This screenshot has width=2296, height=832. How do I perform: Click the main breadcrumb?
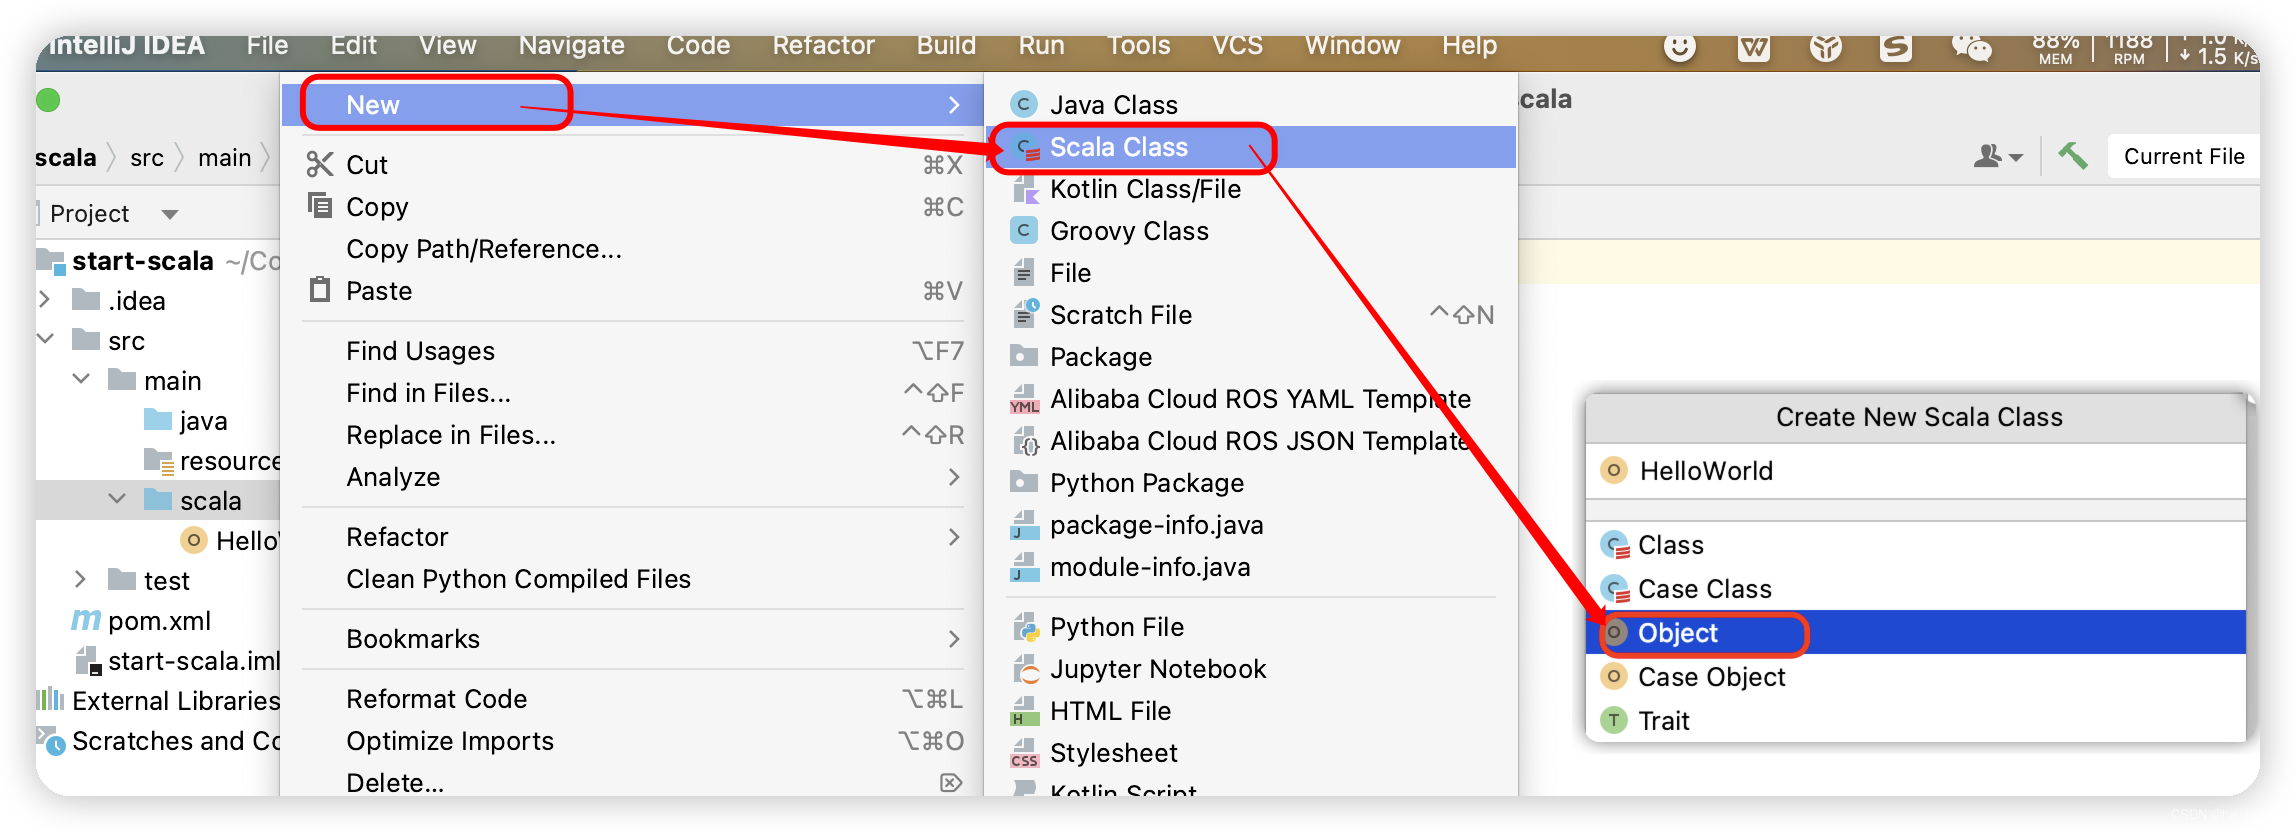(x=225, y=157)
